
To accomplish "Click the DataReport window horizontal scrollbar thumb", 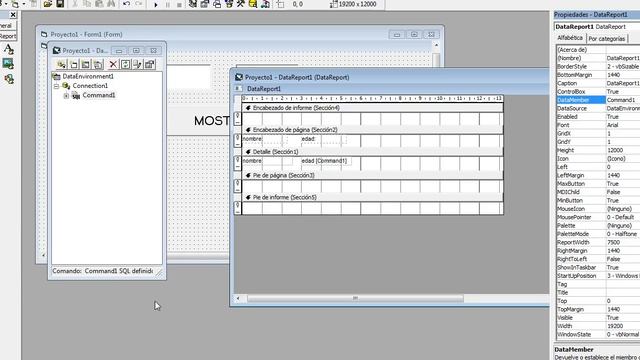I will click(x=355, y=298).
